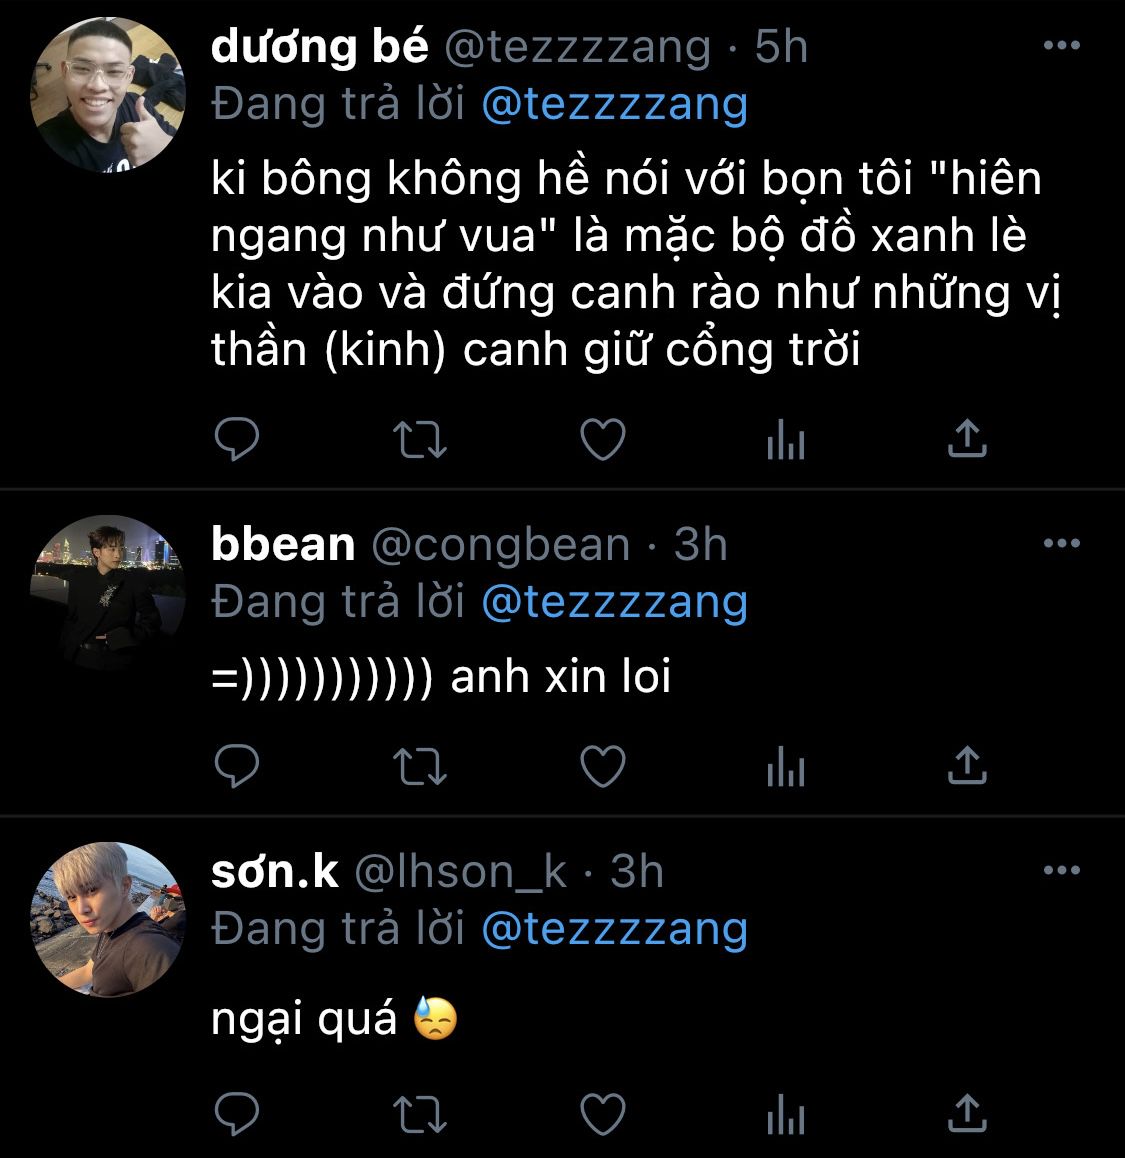Screen dimensions: 1125x1158
Task: Open sơn.k display name profile
Action: (x=275, y=871)
